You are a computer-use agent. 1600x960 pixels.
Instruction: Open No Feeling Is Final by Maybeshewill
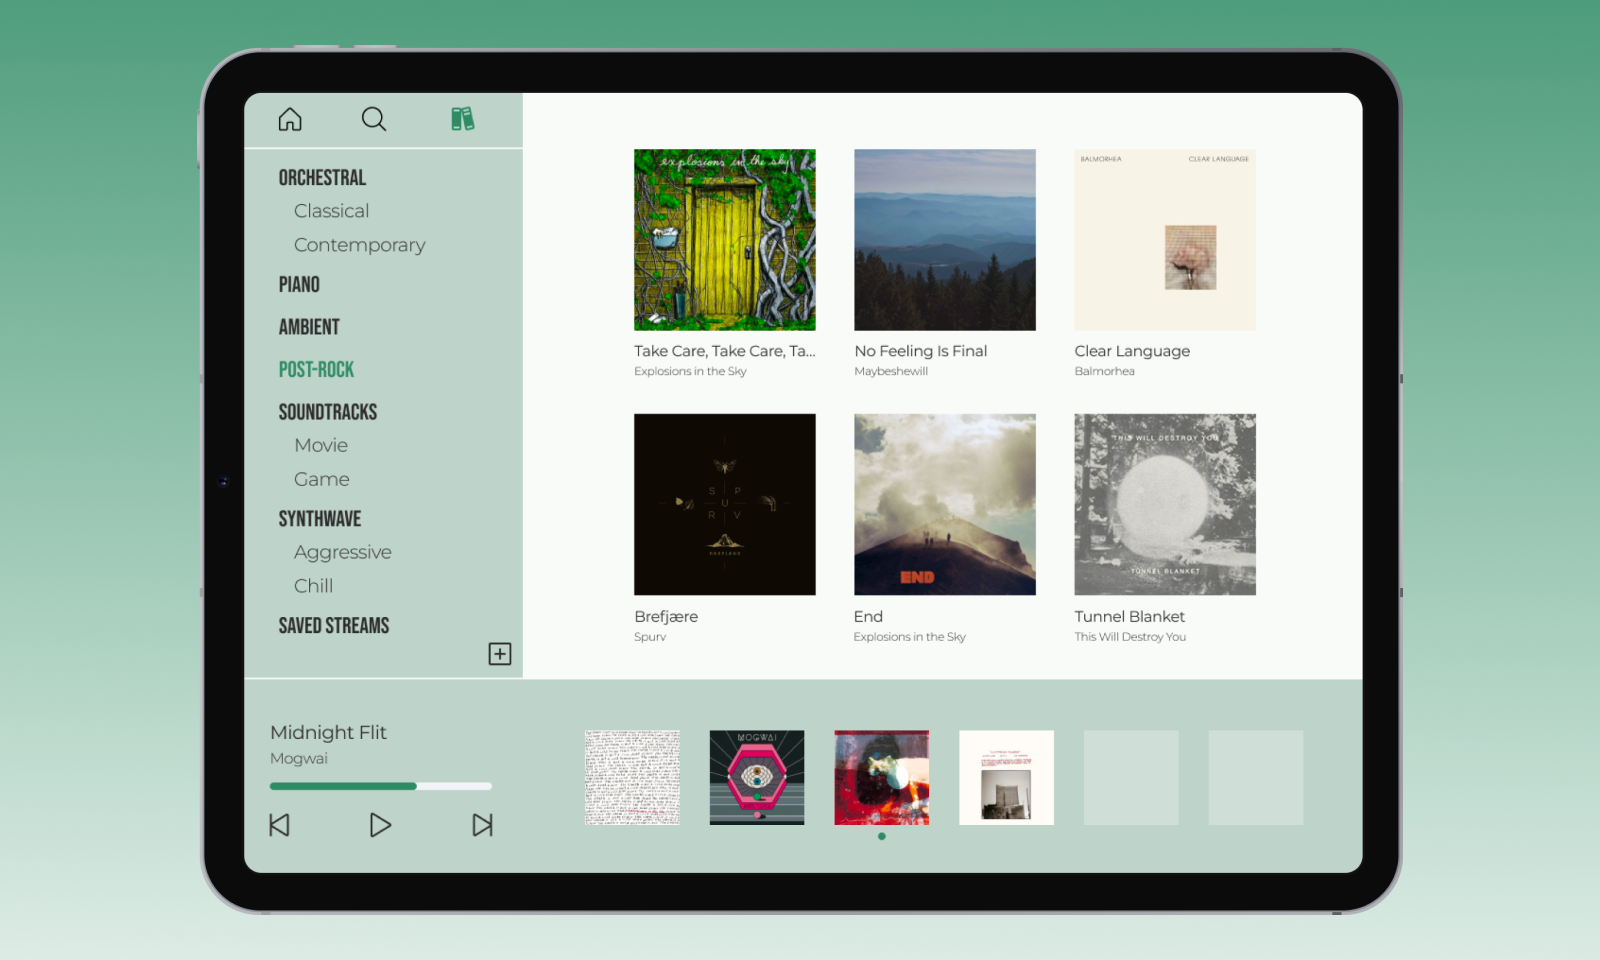[944, 239]
